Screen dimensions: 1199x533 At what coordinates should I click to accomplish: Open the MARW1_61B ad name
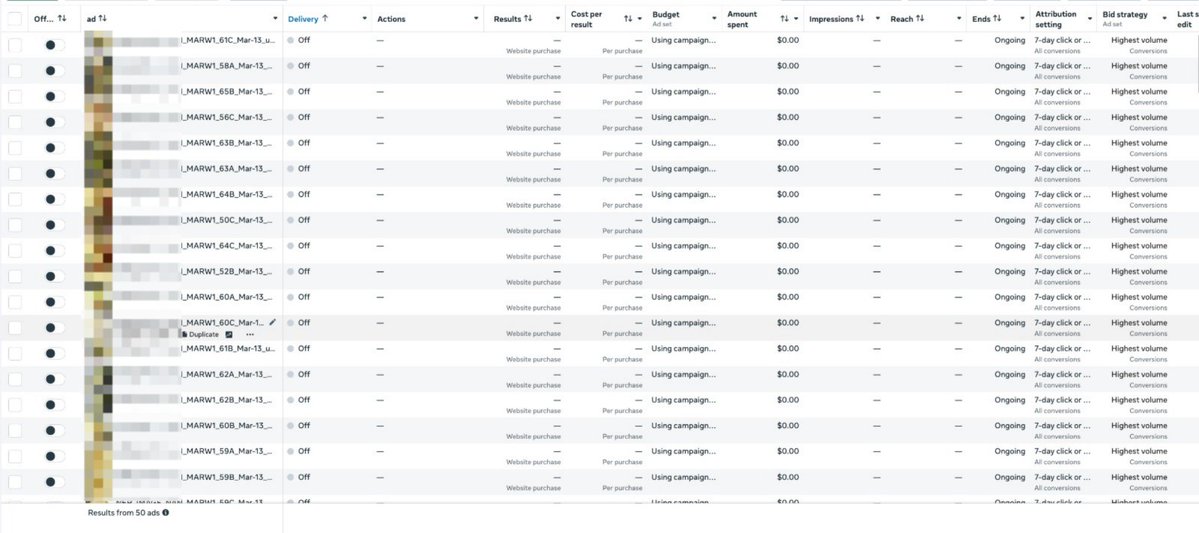pyautogui.click(x=228, y=348)
